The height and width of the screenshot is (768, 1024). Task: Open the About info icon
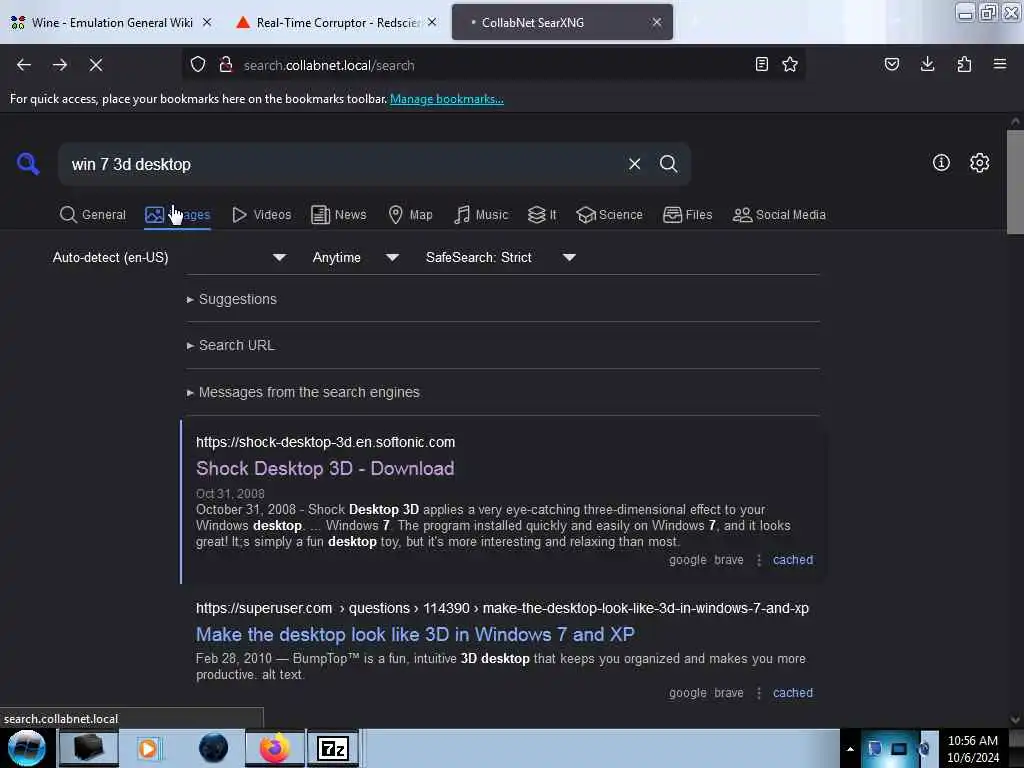pyautogui.click(x=941, y=163)
